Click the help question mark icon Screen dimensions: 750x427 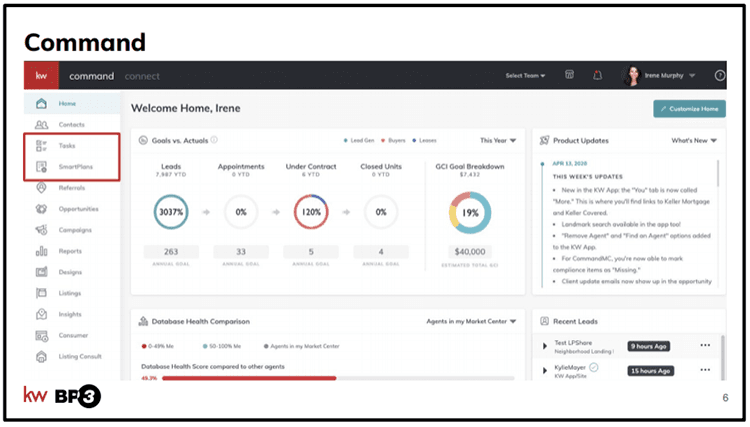[719, 76]
